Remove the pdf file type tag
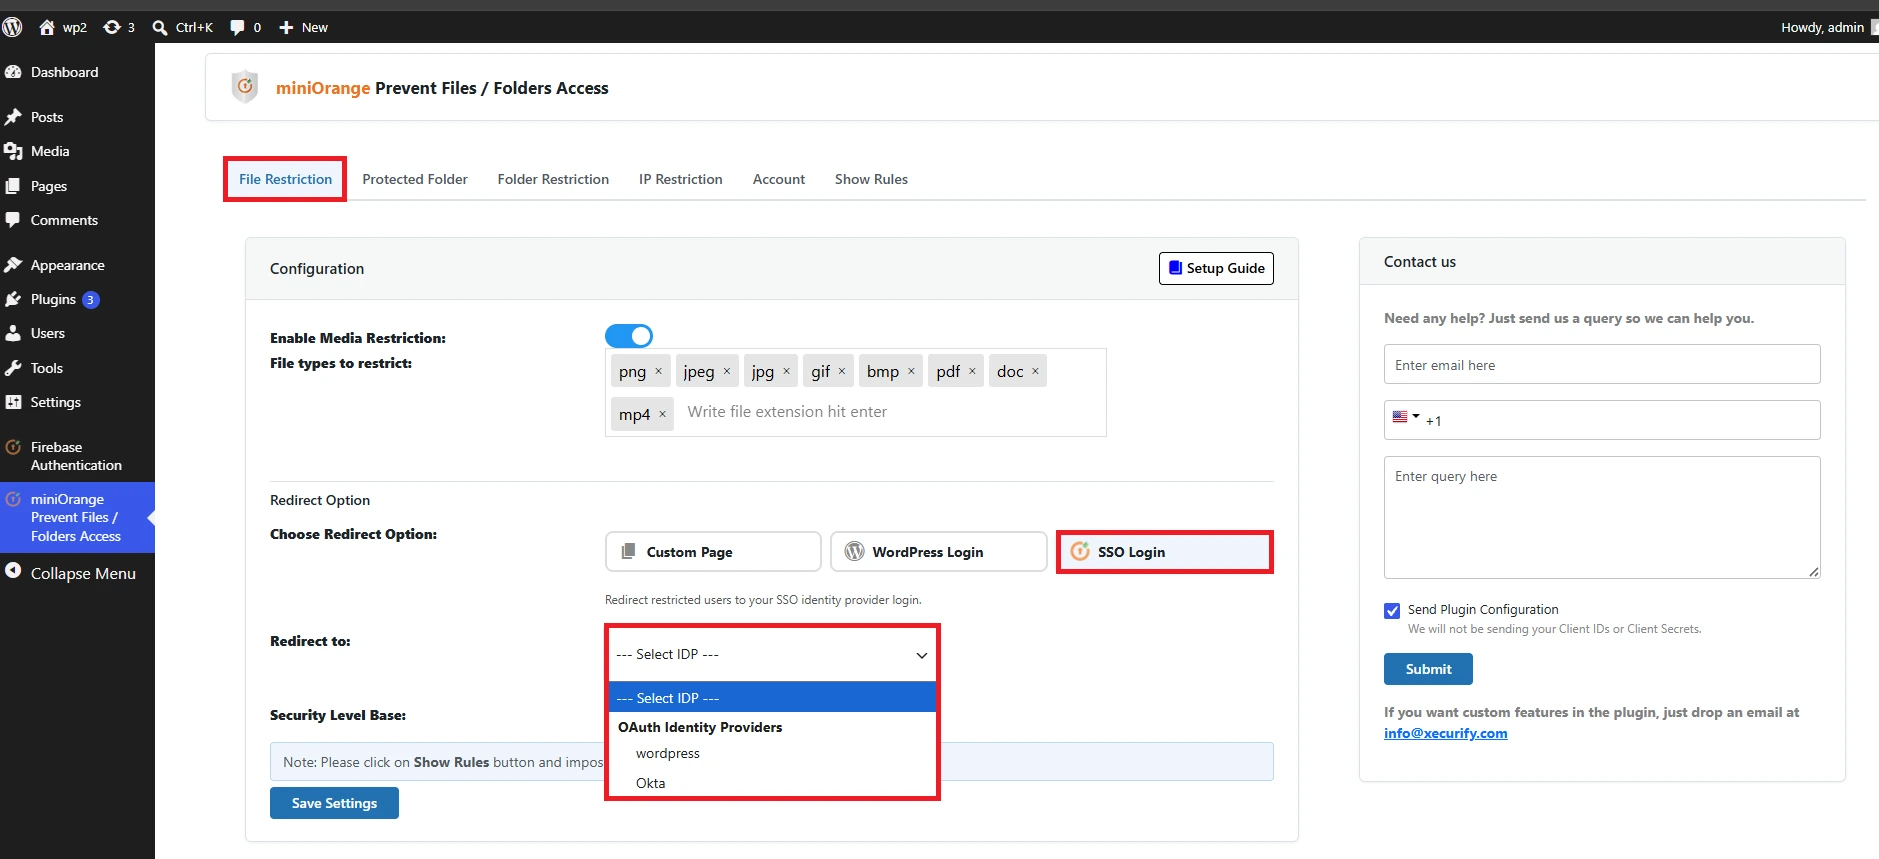The image size is (1879, 859). (972, 371)
